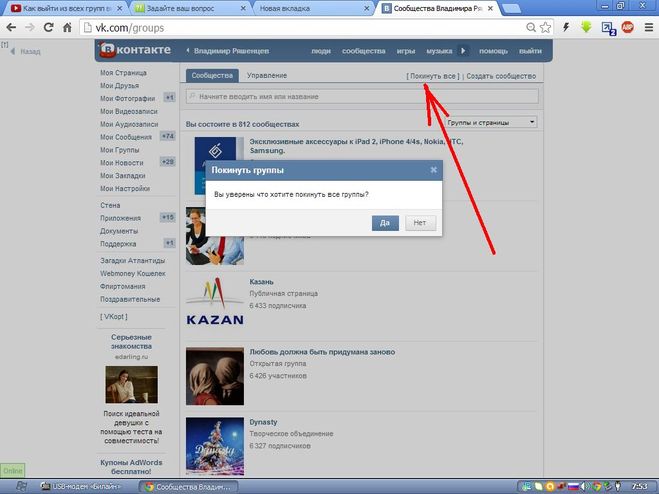Open the Dynasty community link
This screenshot has height=494, width=659.
[x=263, y=422]
